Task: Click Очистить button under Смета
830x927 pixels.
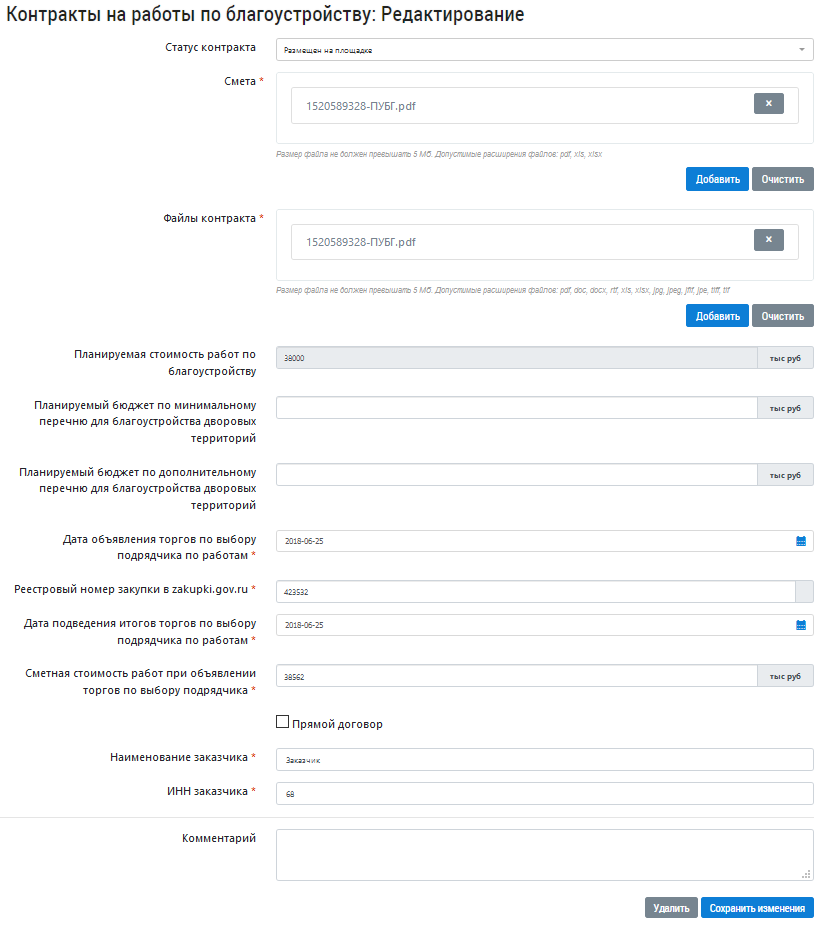Action: 782,179
